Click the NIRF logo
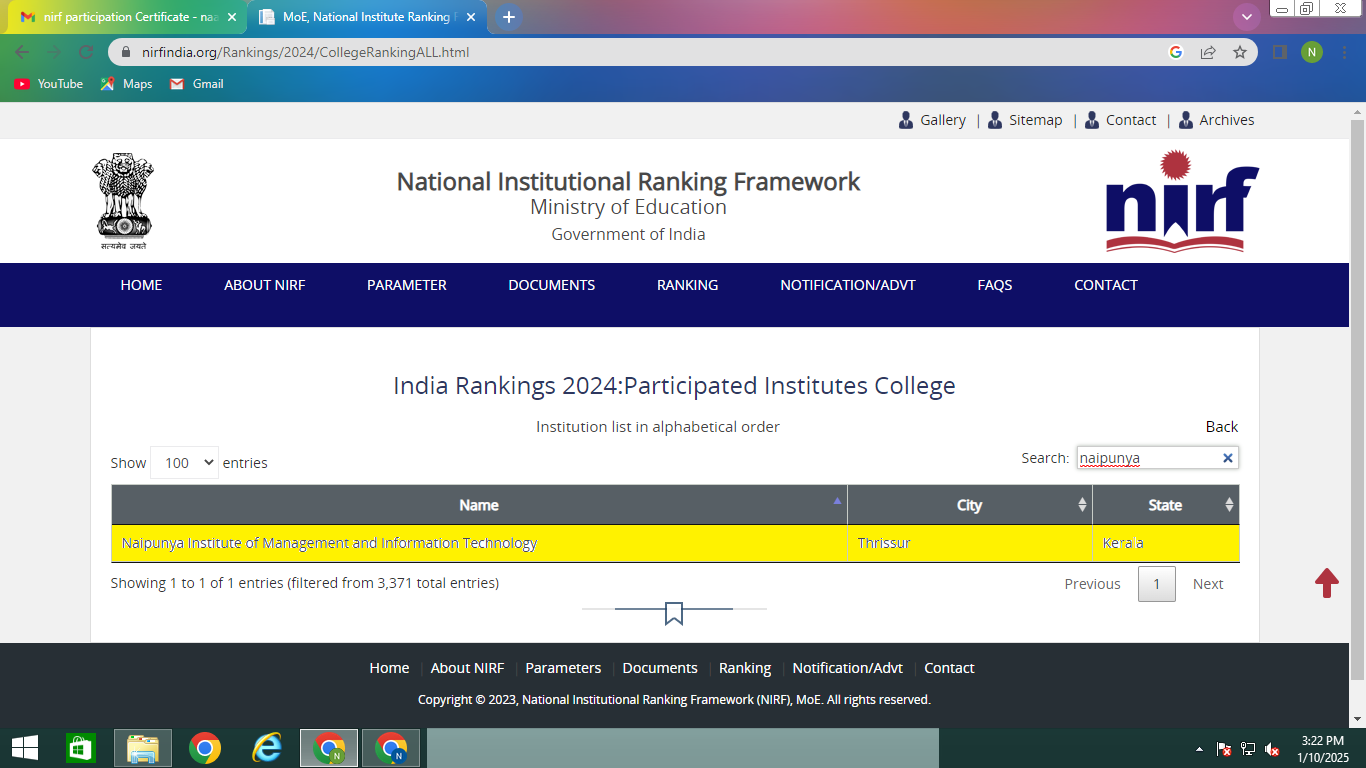 [x=1182, y=200]
